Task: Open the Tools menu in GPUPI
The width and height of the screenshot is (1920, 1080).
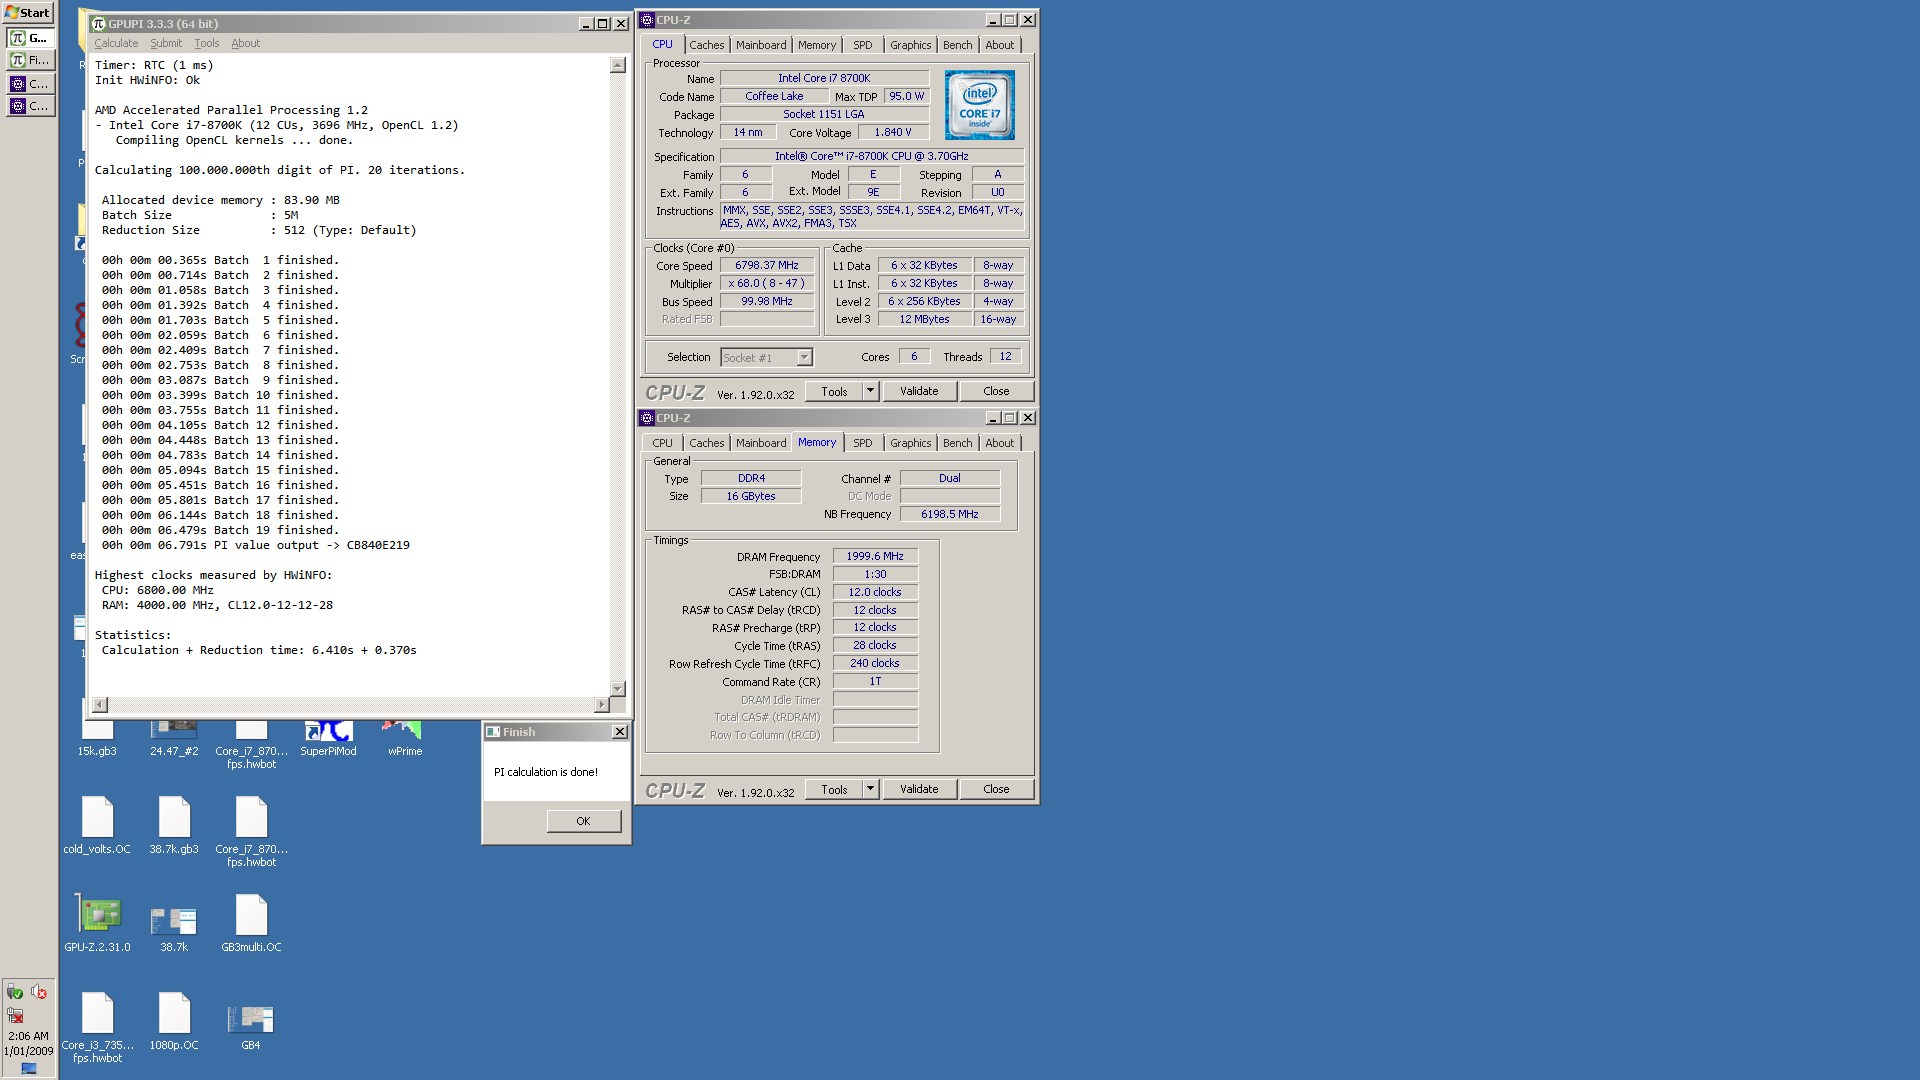Action: click(207, 43)
